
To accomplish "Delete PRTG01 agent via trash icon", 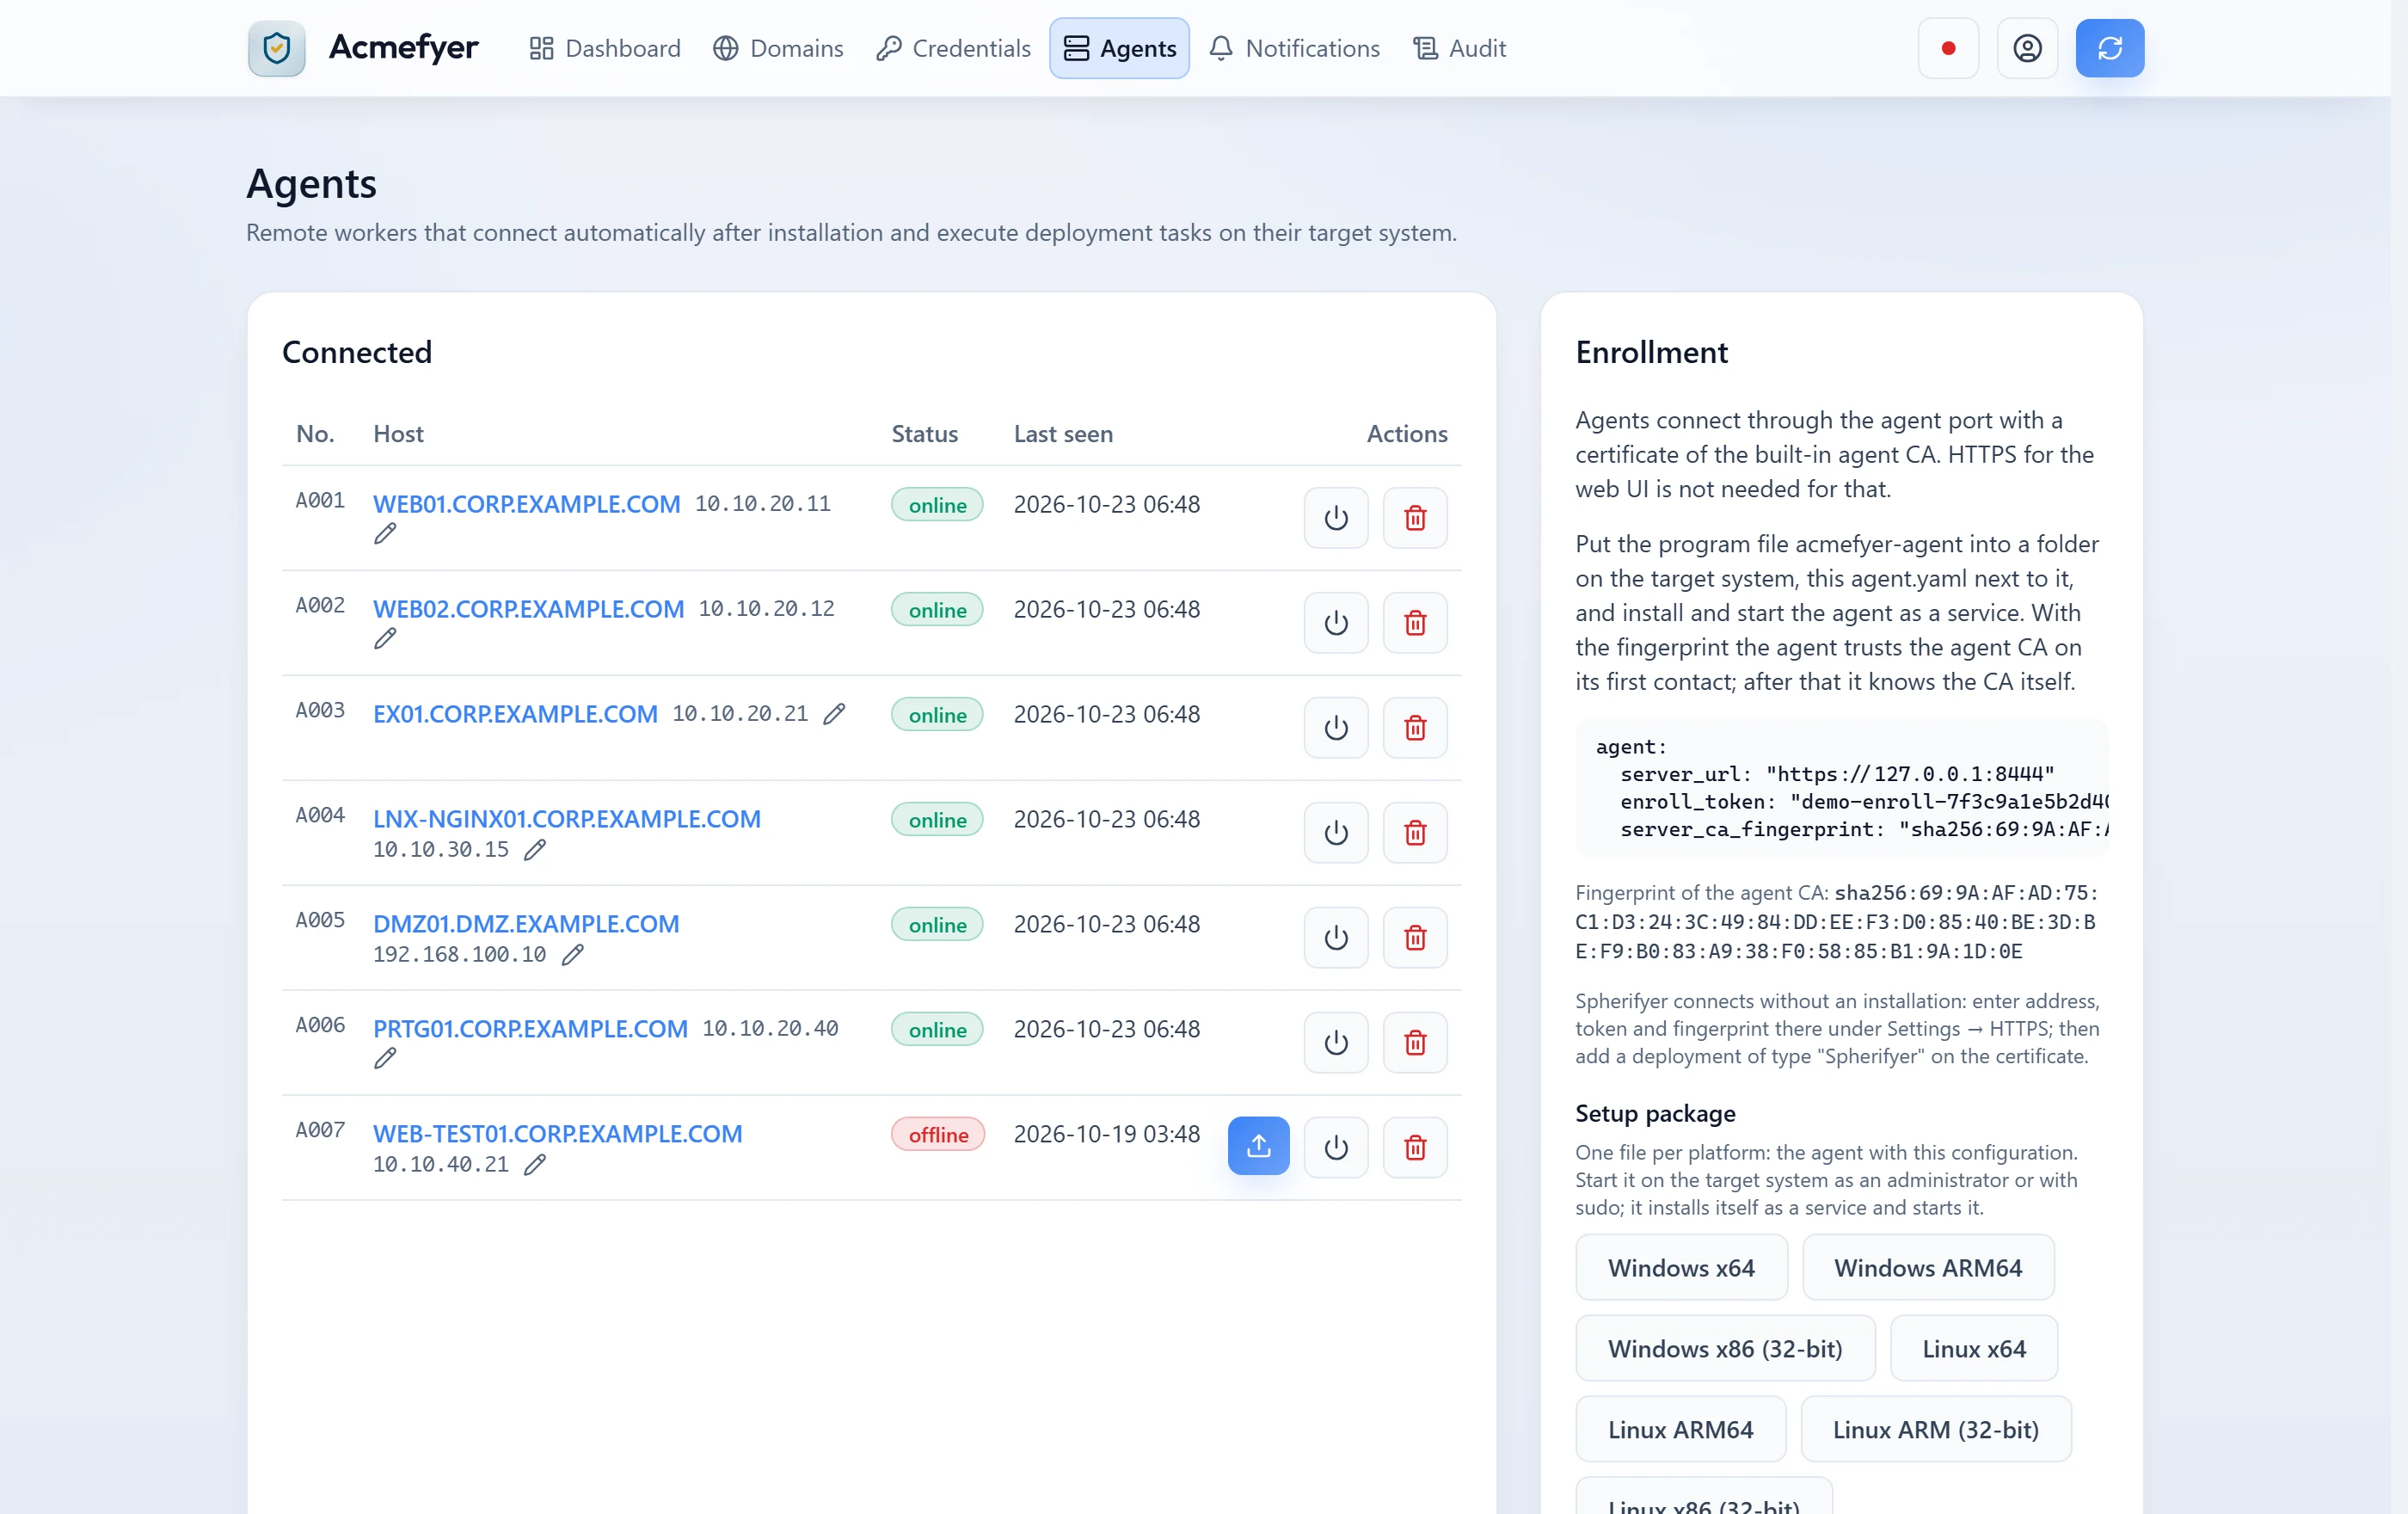I will tap(1414, 1043).
